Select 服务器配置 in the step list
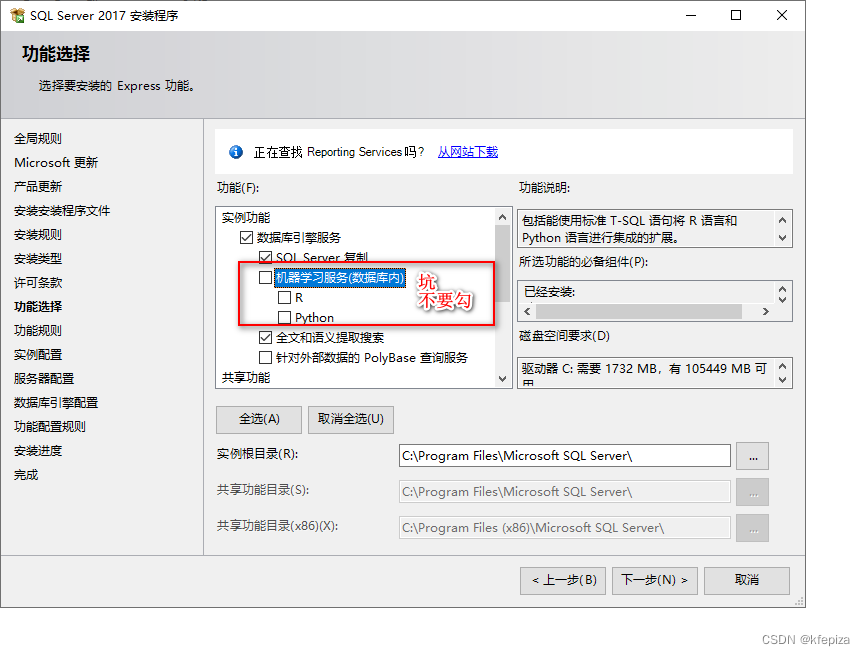 click(x=44, y=378)
